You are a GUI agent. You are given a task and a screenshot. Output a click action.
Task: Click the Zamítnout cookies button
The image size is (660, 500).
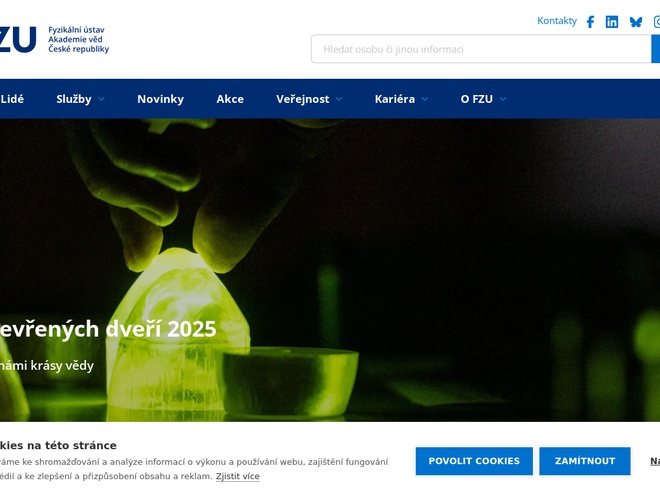(x=585, y=461)
